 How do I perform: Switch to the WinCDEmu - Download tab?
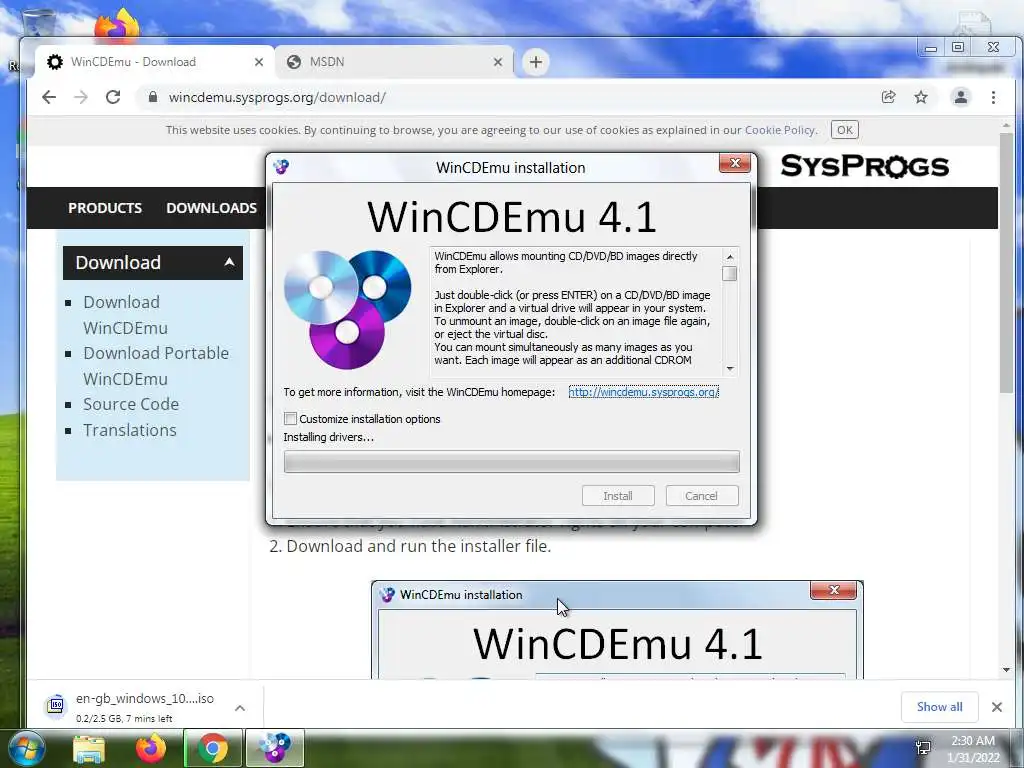coord(154,62)
